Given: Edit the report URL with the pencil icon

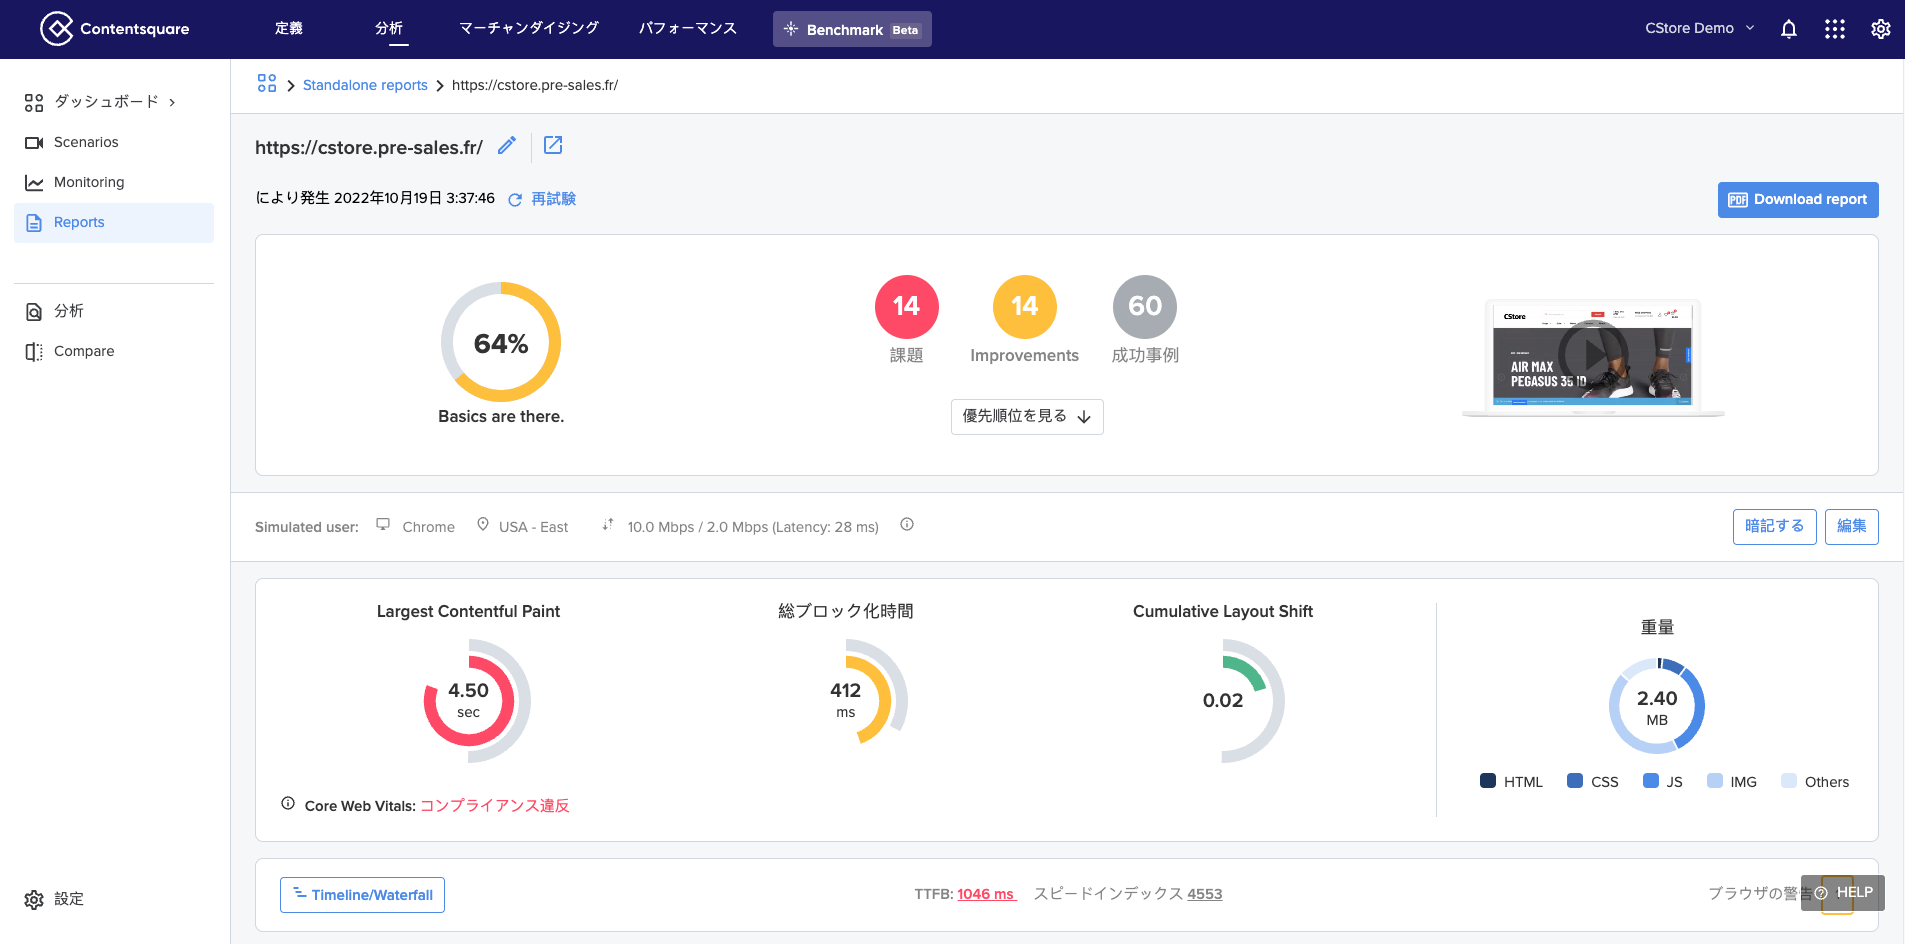Looking at the screenshot, I should tap(506, 146).
